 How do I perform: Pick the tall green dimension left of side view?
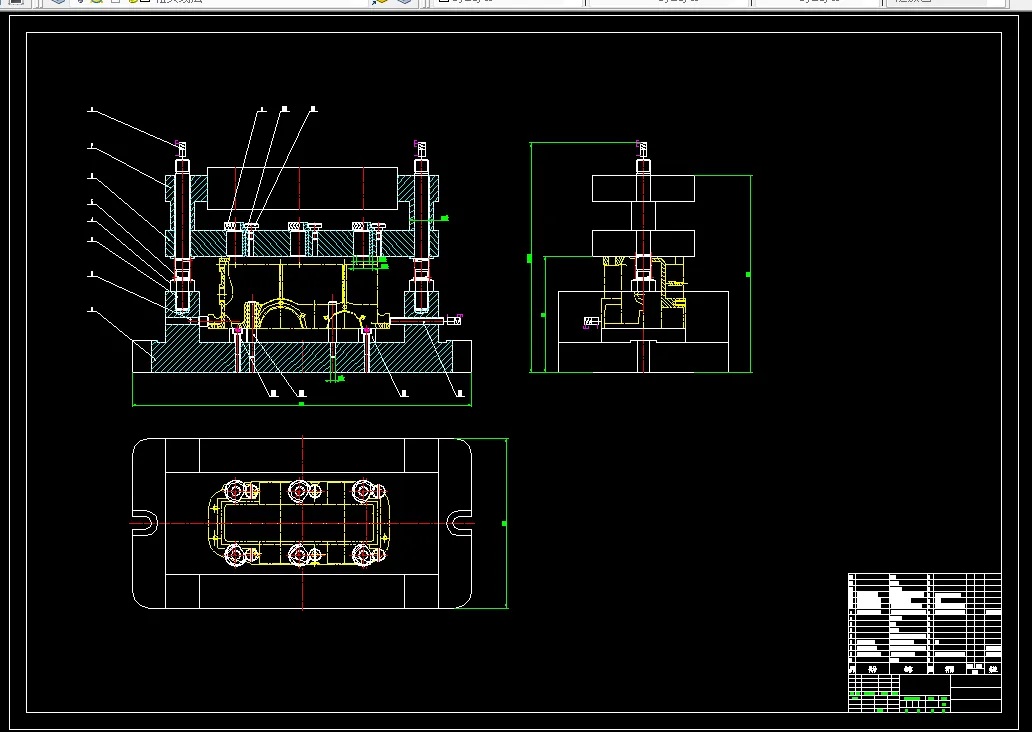530,257
